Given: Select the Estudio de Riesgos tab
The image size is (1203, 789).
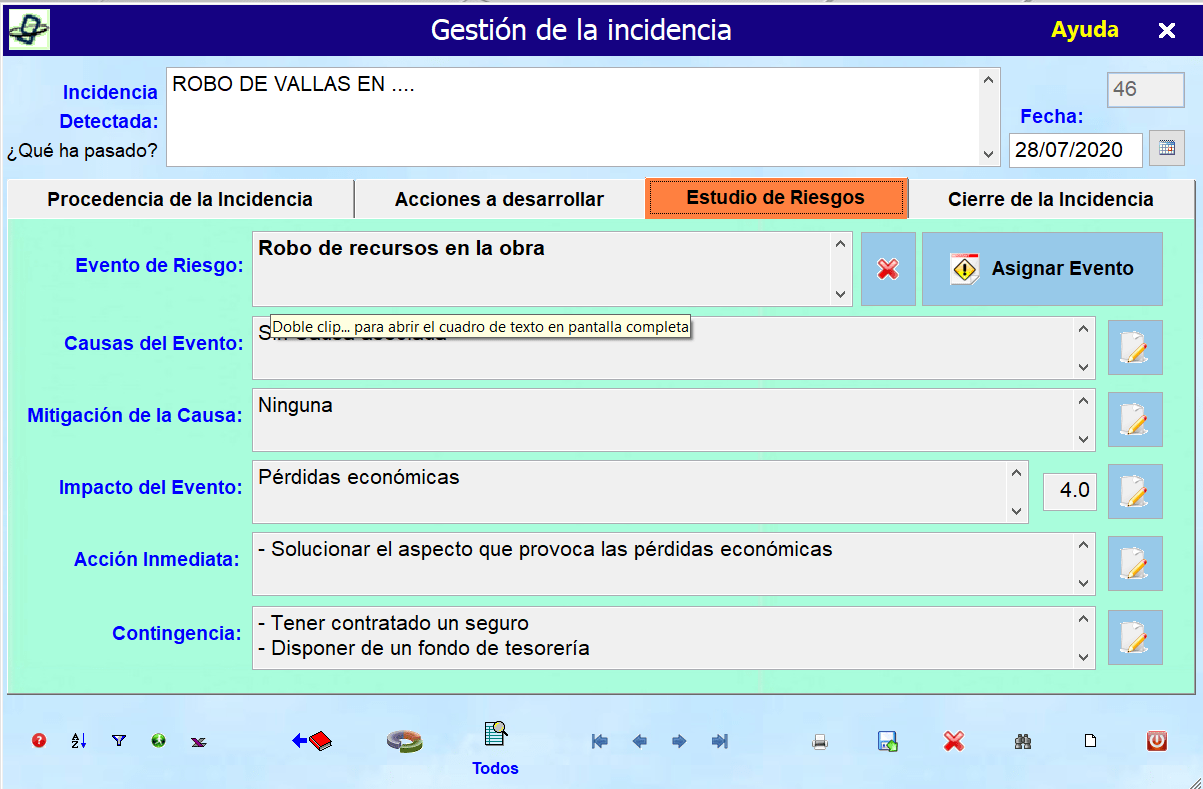Looking at the screenshot, I should 776,198.
